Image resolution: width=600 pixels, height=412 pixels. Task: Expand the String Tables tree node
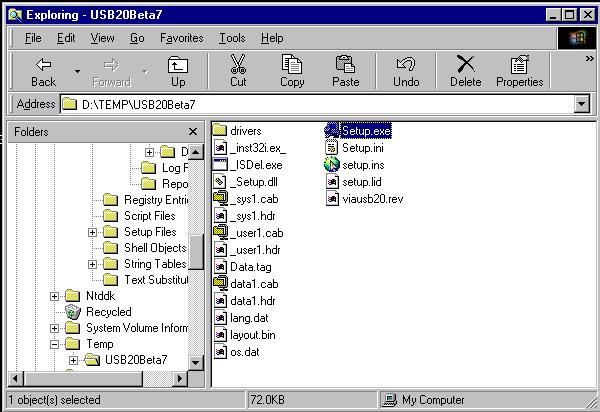point(92,264)
